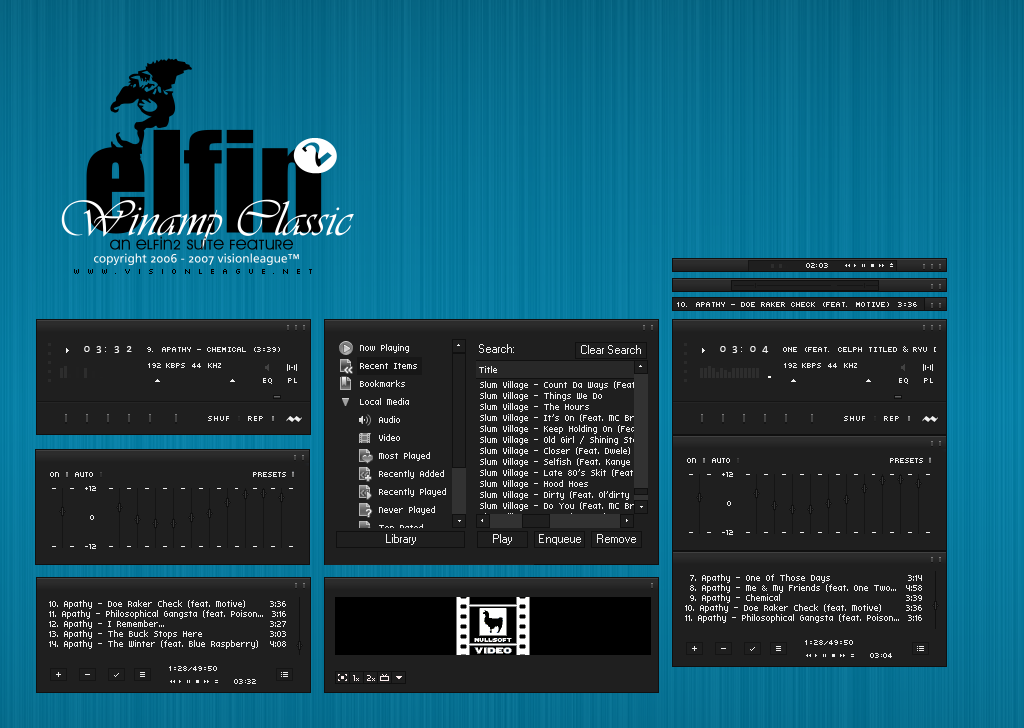Image resolution: width=1024 pixels, height=728 pixels.
Task: Select track Slum Village - Things We Do
Action: [x=541, y=396]
